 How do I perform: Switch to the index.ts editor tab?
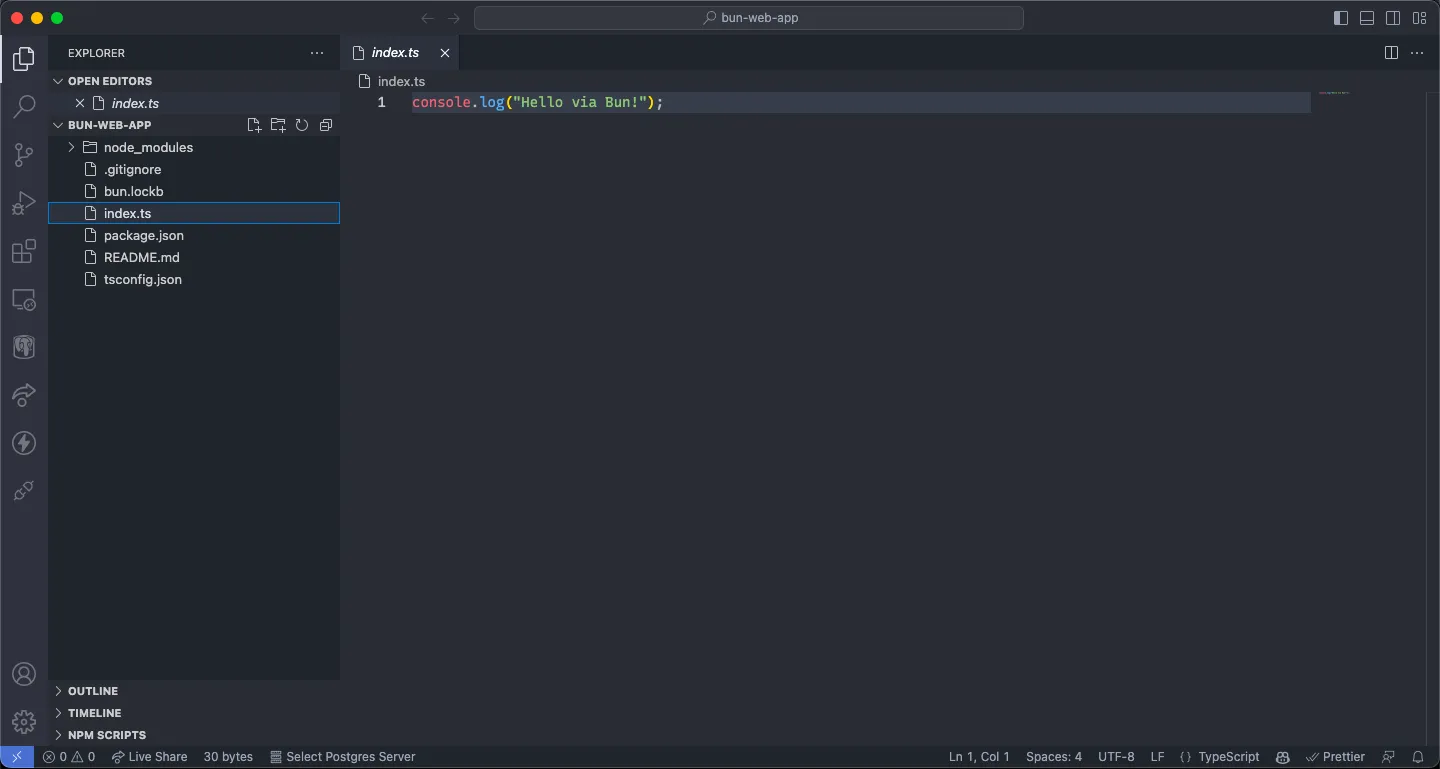[x=396, y=52]
